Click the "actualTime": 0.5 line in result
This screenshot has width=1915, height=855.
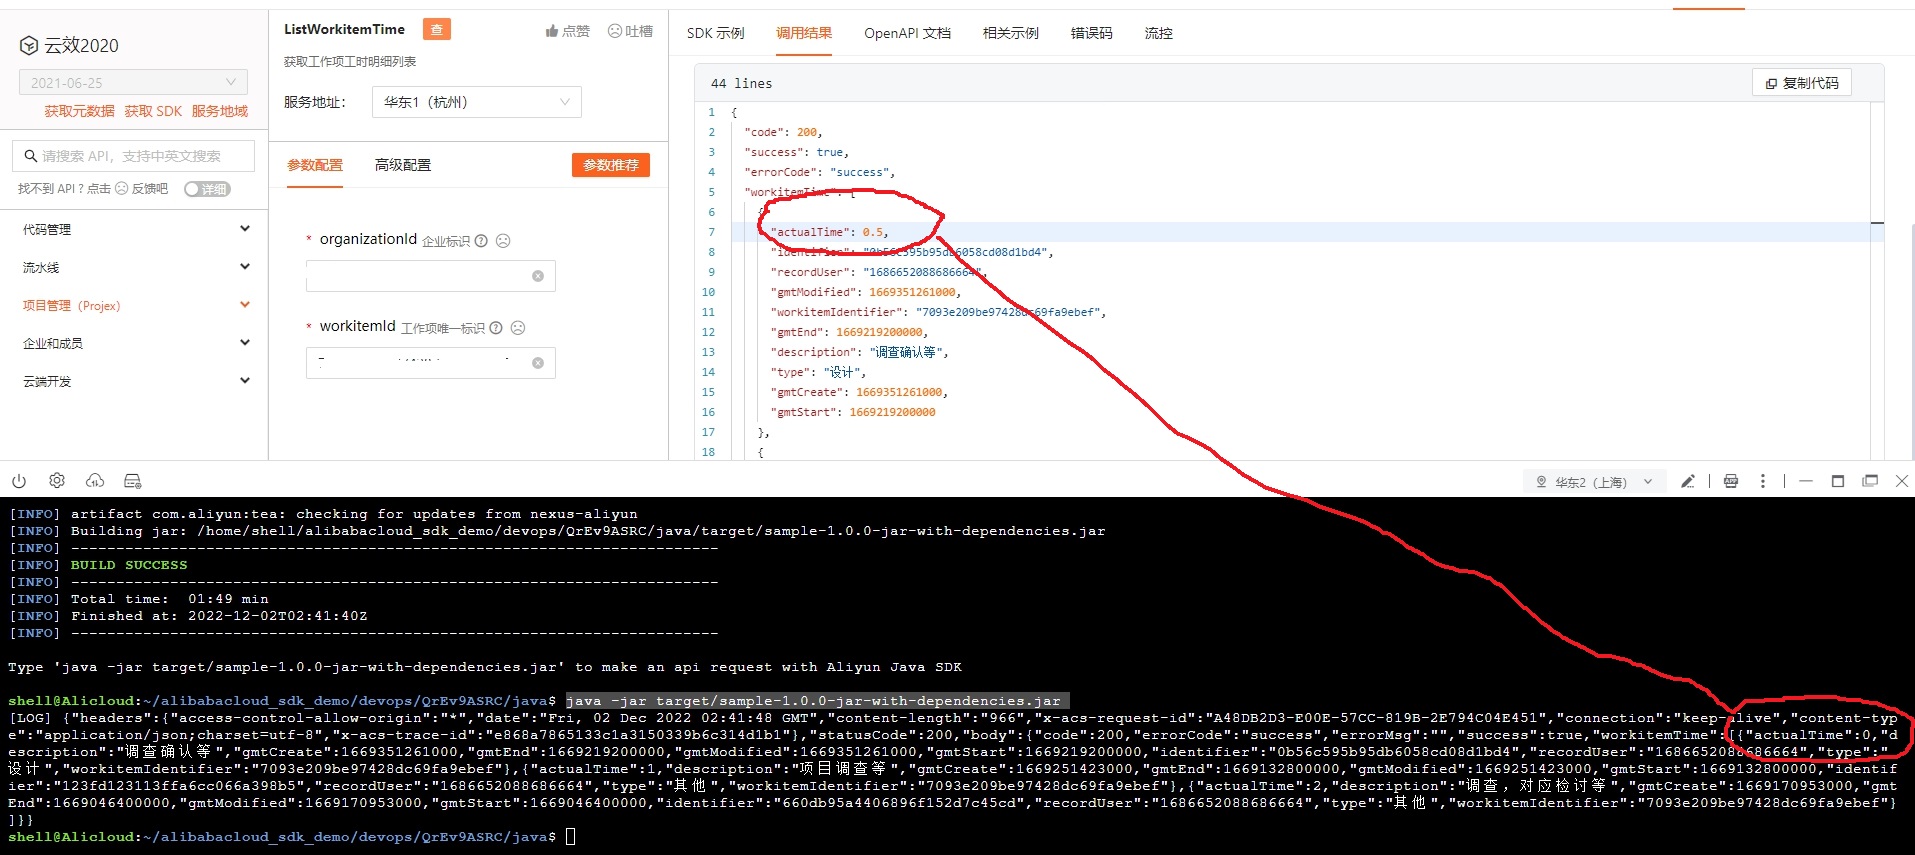pyautogui.click(x=829, y=232)
